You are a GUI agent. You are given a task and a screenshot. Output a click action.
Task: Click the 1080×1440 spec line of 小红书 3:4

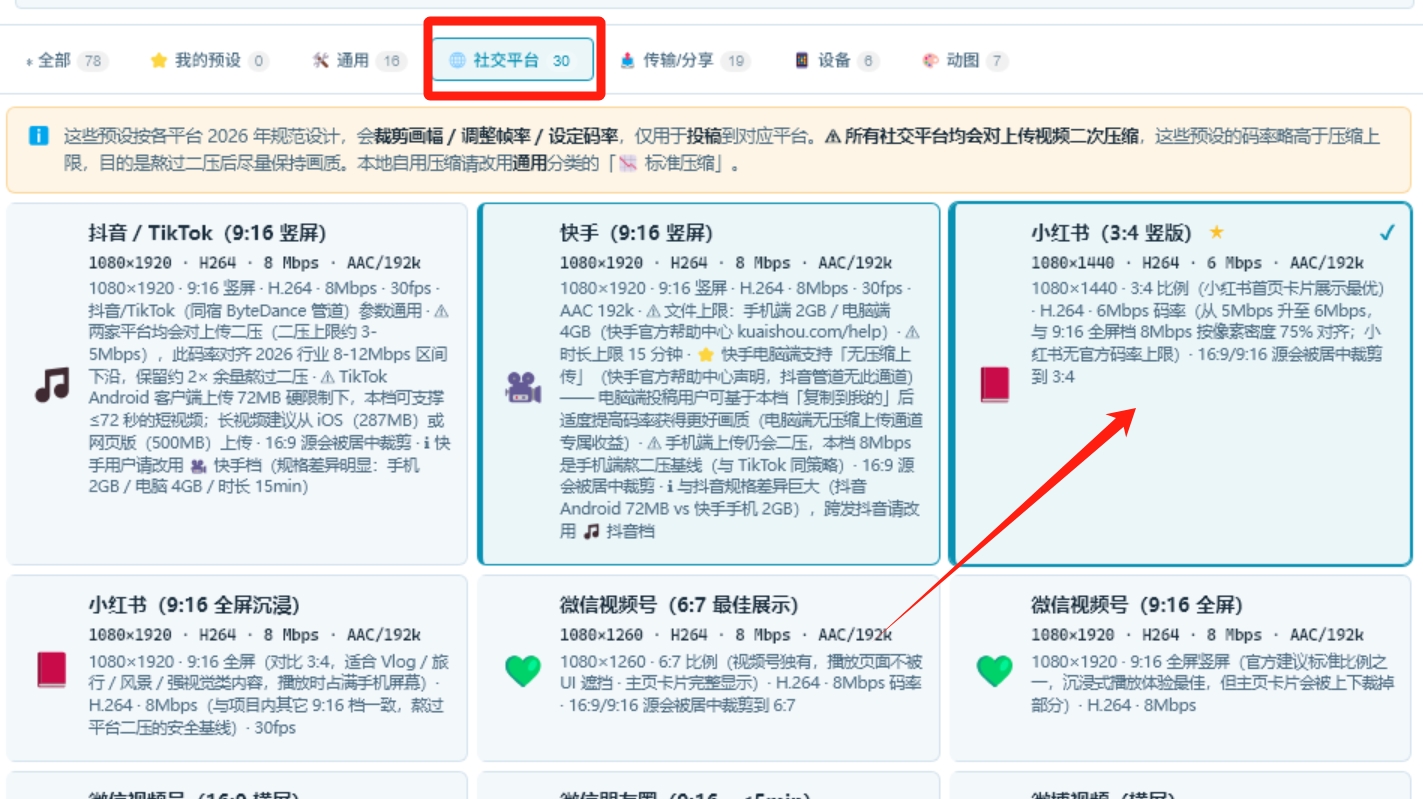(1197, 263)
